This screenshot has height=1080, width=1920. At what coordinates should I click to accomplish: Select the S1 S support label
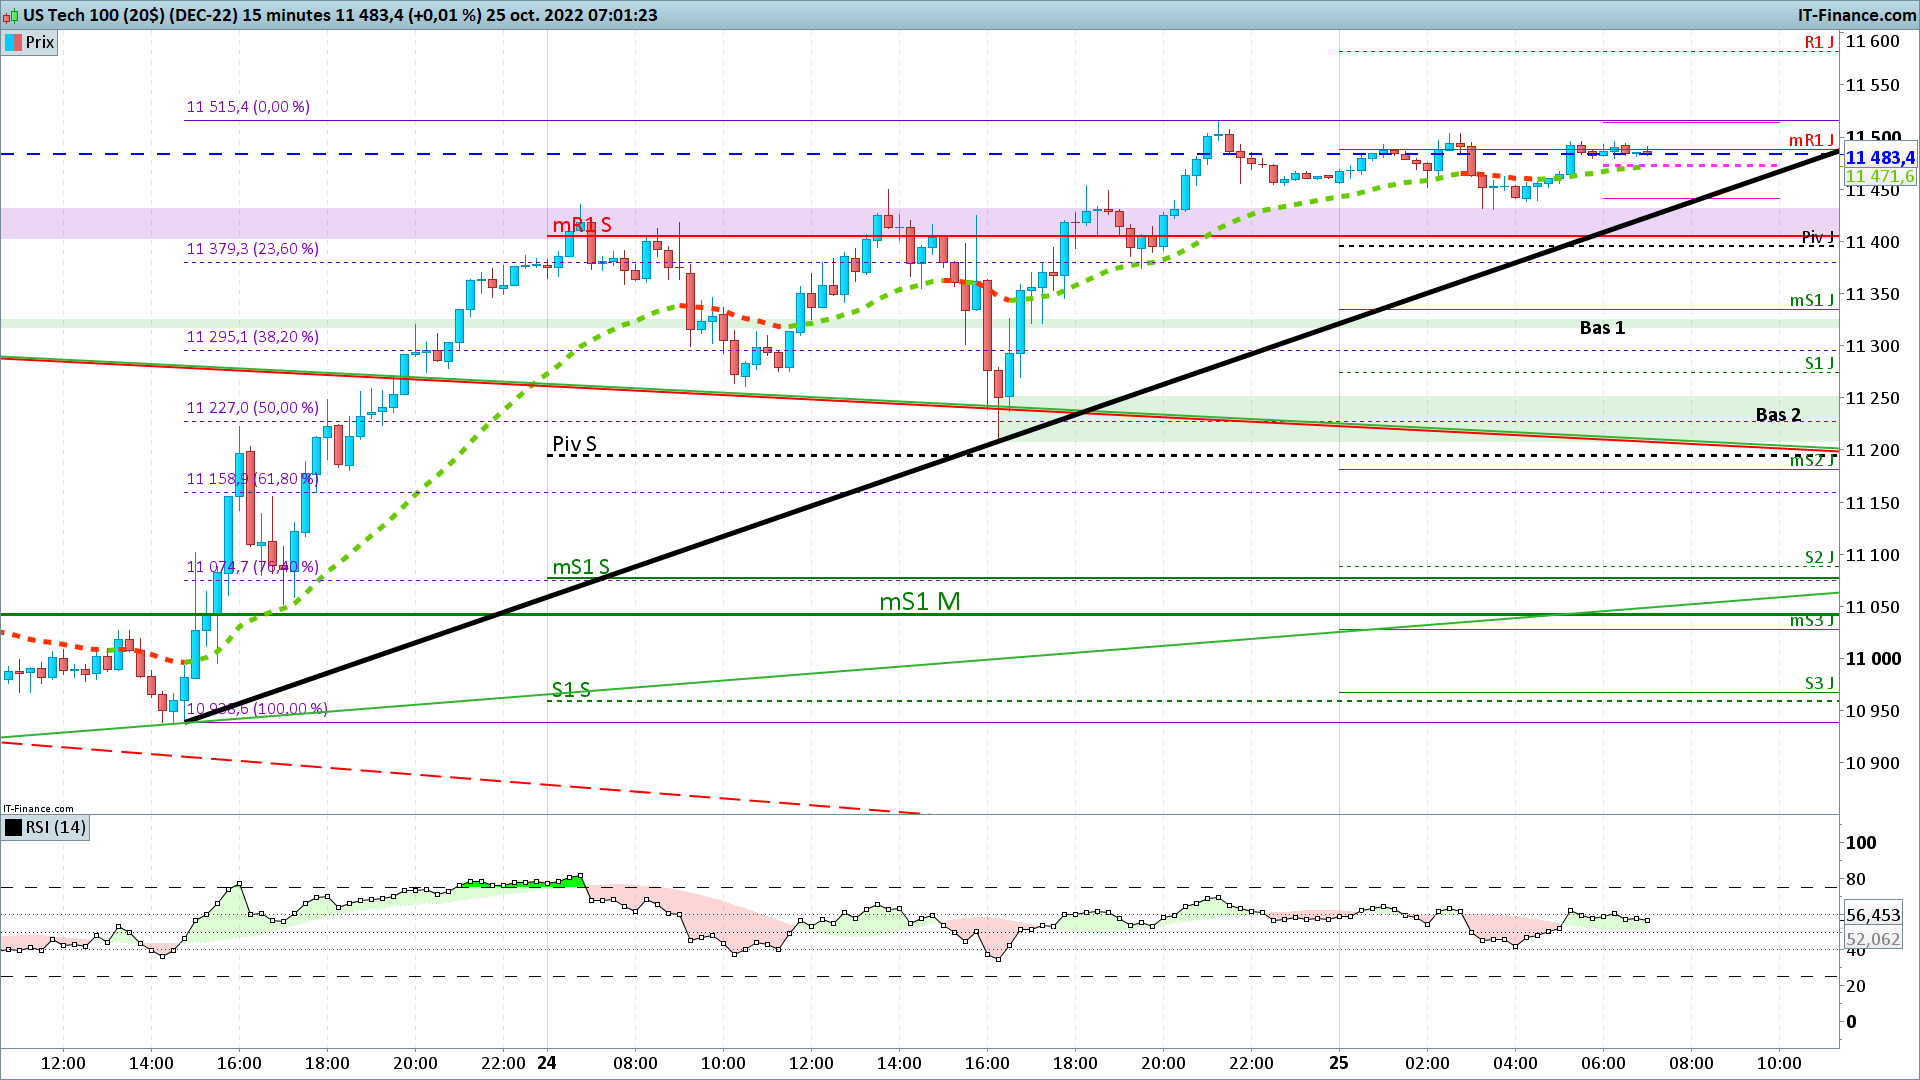(x=571, y=690)
